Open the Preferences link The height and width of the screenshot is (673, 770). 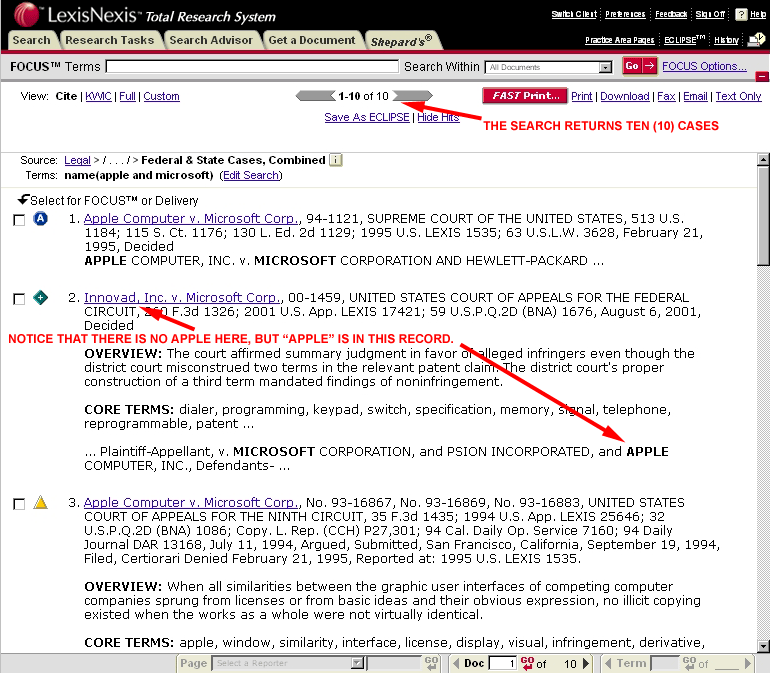[x=625, y=14]
